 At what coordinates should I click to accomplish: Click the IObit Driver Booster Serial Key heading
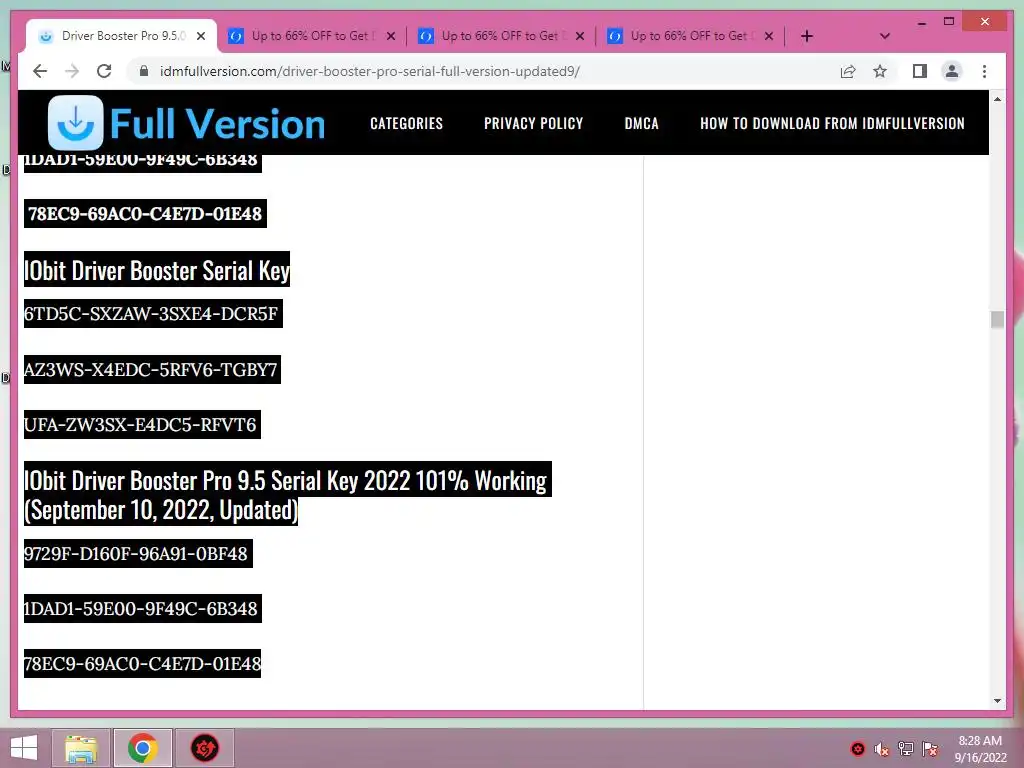[157, 270]
